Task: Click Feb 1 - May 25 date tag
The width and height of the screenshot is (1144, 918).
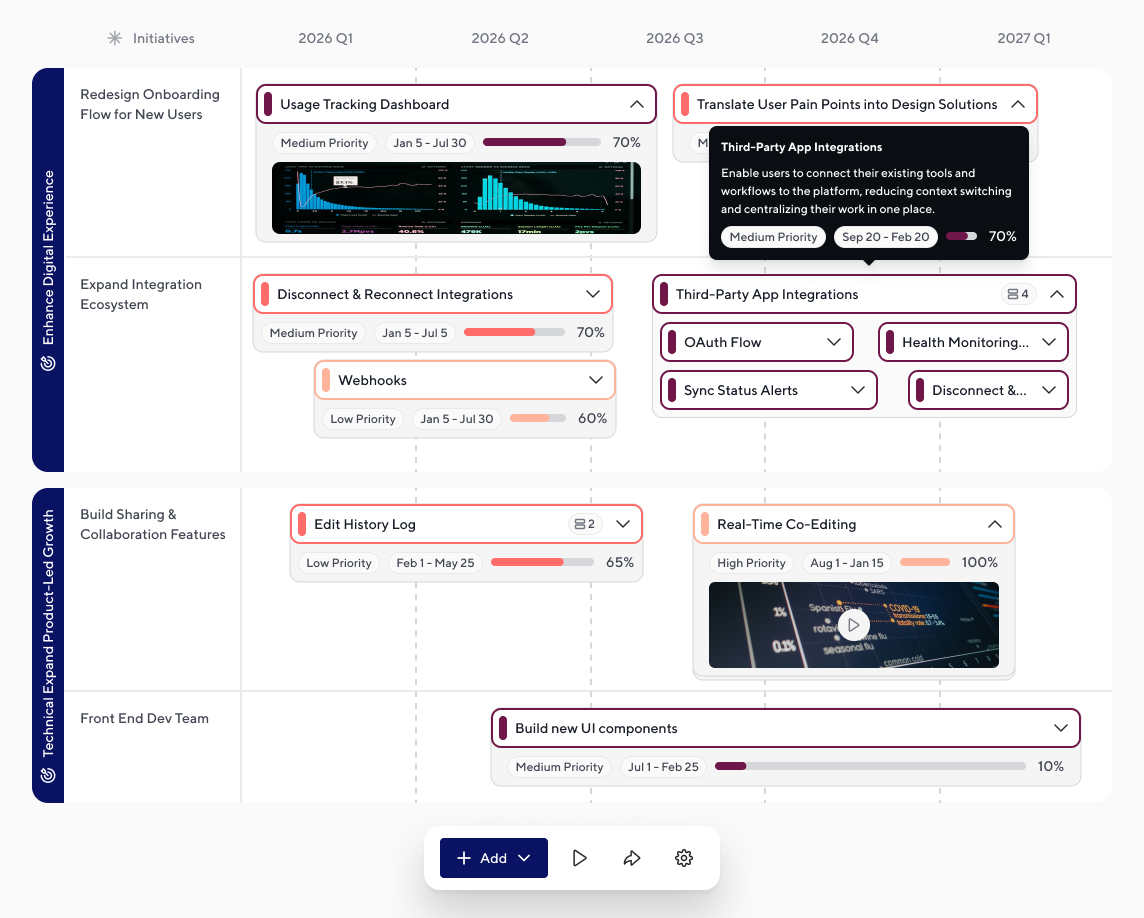Action: click(436, 563)
